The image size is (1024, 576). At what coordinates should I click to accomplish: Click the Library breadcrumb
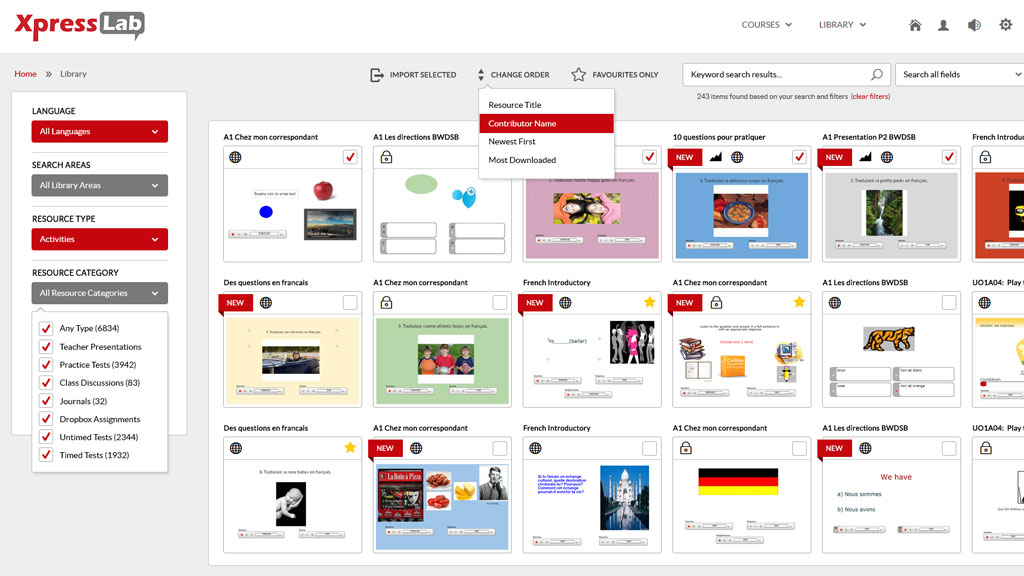[73, 74]
